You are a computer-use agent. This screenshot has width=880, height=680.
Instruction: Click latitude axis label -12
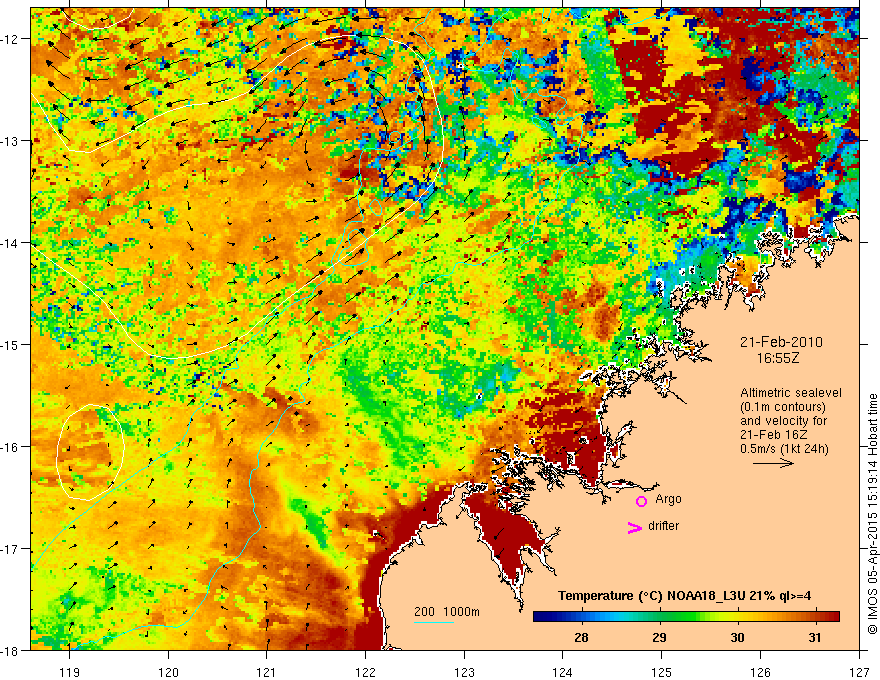tap(11, 39)
